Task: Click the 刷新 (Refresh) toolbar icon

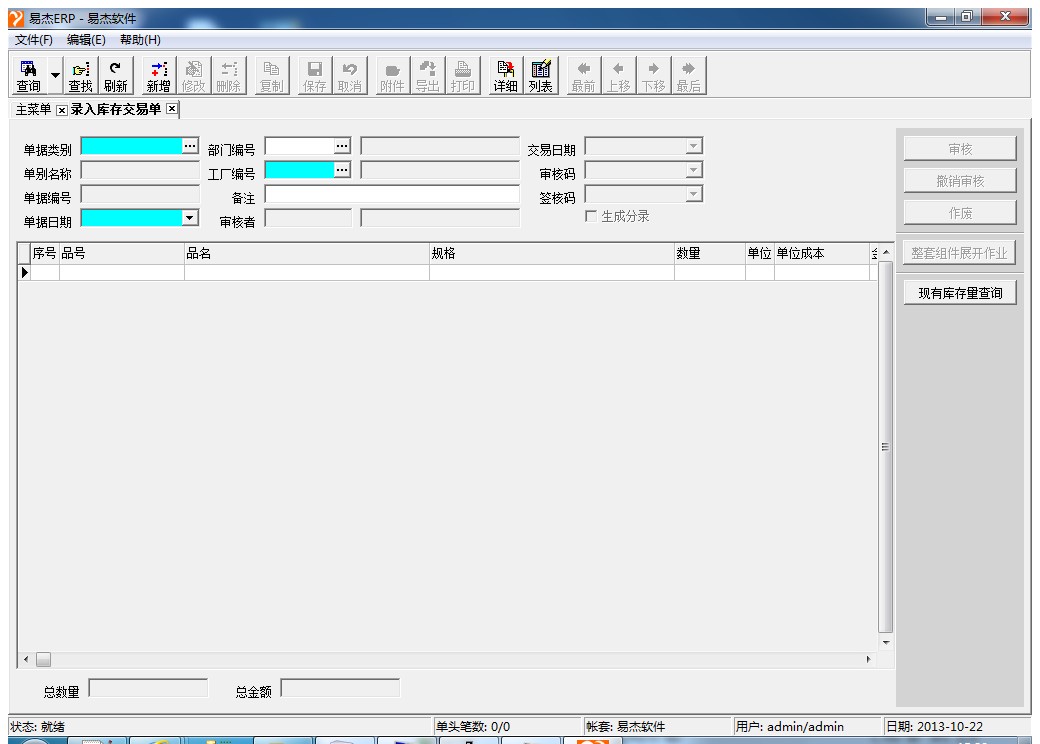Action: click(x=115, y=75)
